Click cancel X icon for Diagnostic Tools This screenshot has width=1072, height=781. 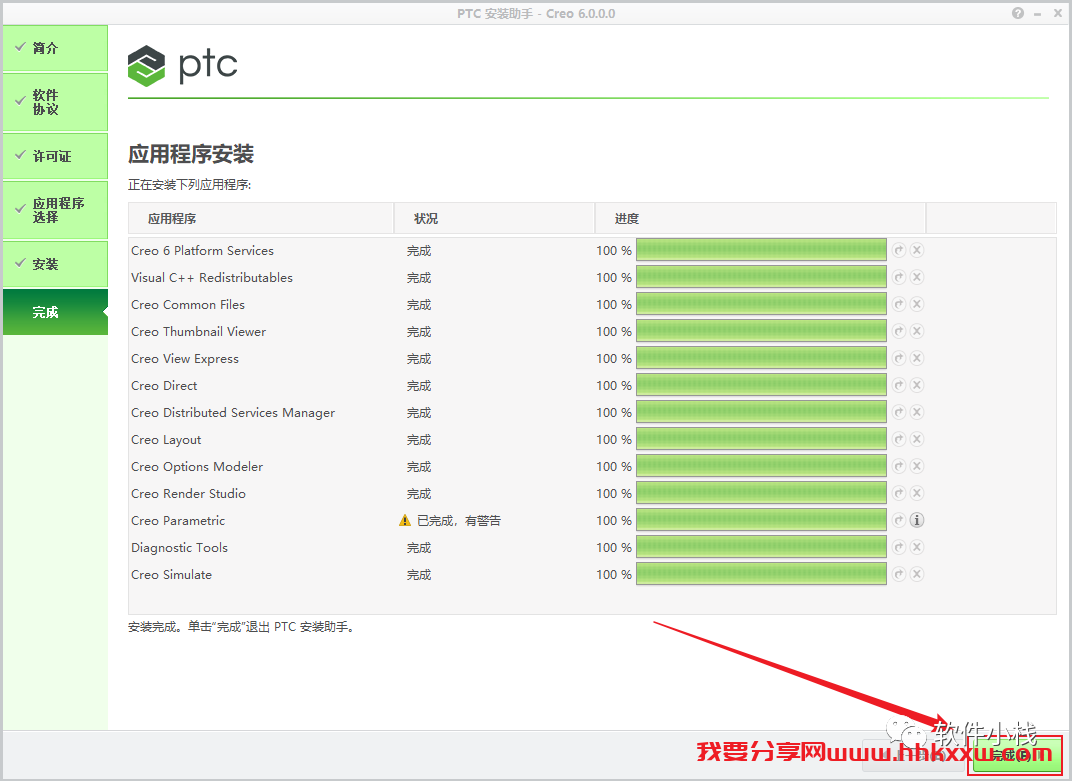[x=917, y=547]
